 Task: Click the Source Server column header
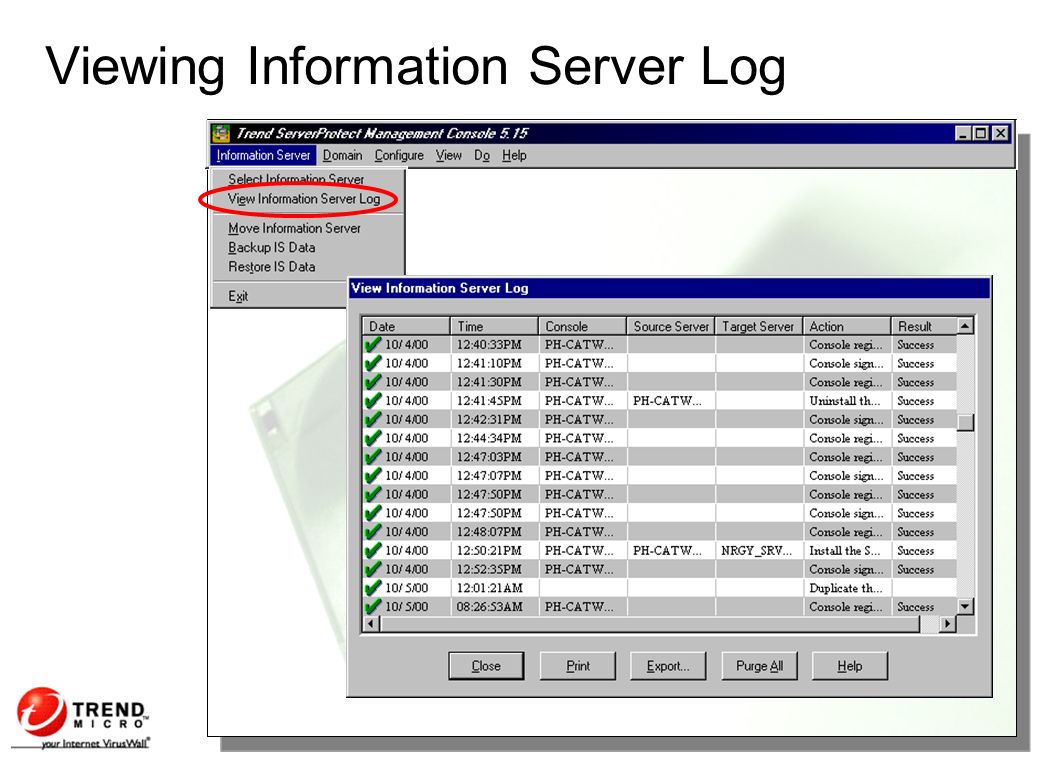(671, 327)
